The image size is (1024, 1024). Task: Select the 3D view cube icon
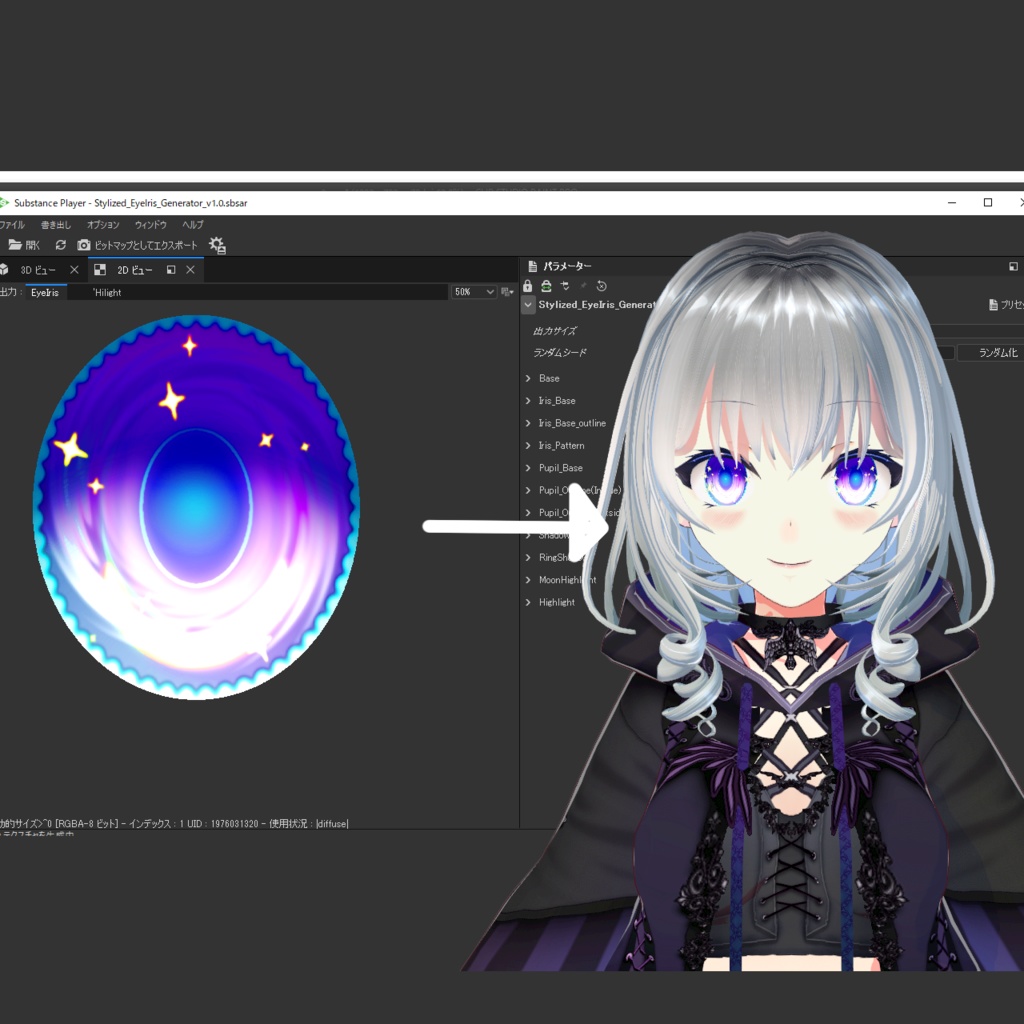point(5,269)
